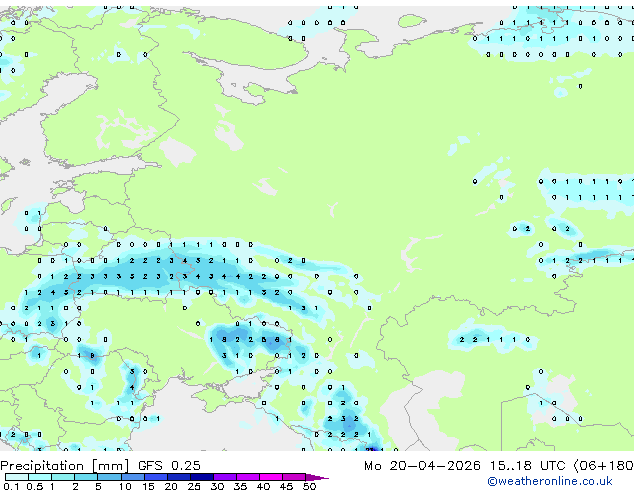
Task: Click the '10' legend scale value
Action: 125,486
